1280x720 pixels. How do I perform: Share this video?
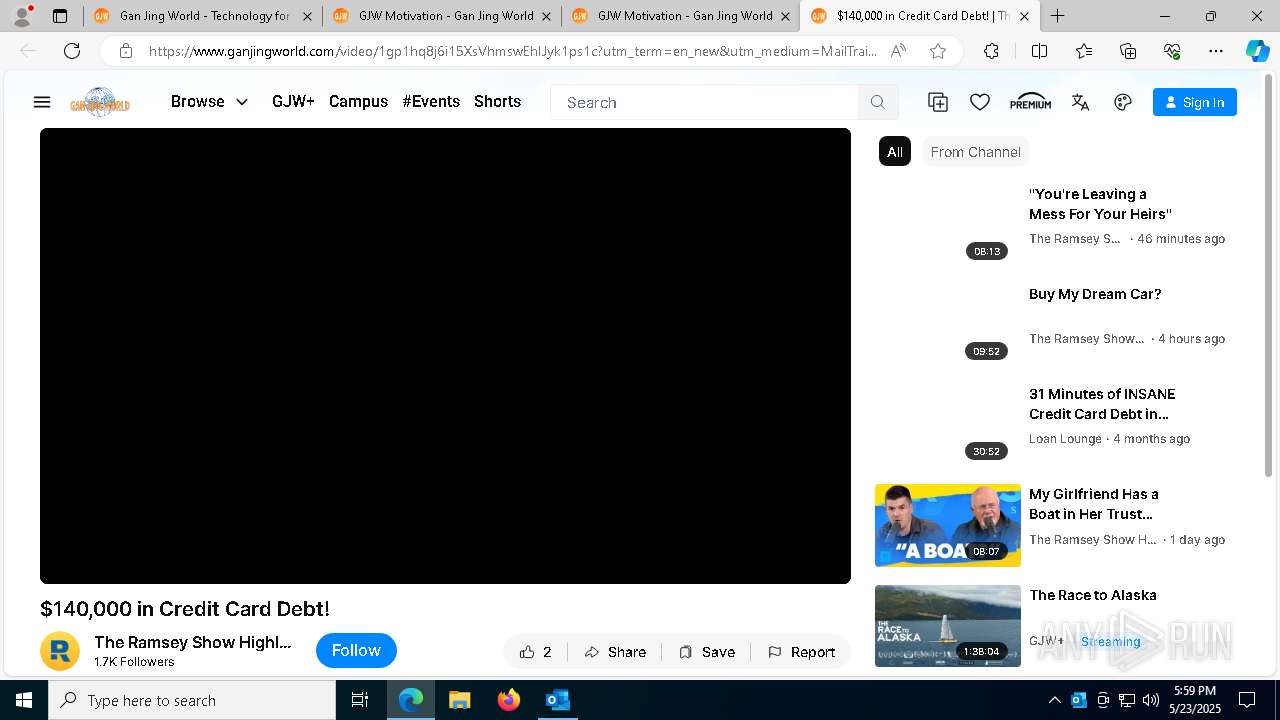coord(615,652)
